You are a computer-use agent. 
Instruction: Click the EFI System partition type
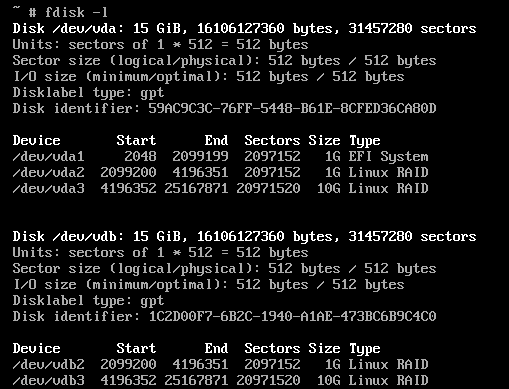pyautogui.click(x=388, y=157)
